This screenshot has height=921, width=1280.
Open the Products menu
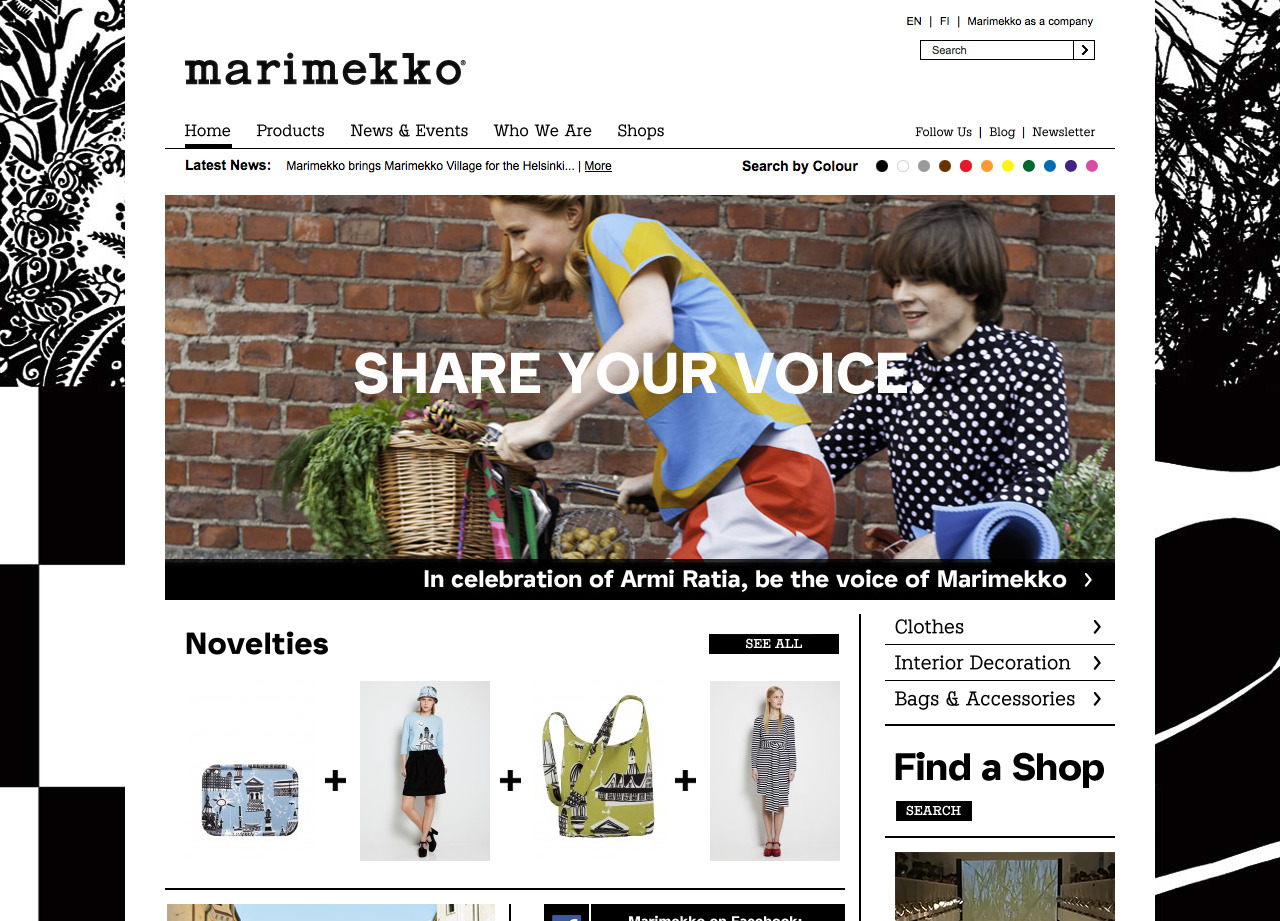click(290, 131)
